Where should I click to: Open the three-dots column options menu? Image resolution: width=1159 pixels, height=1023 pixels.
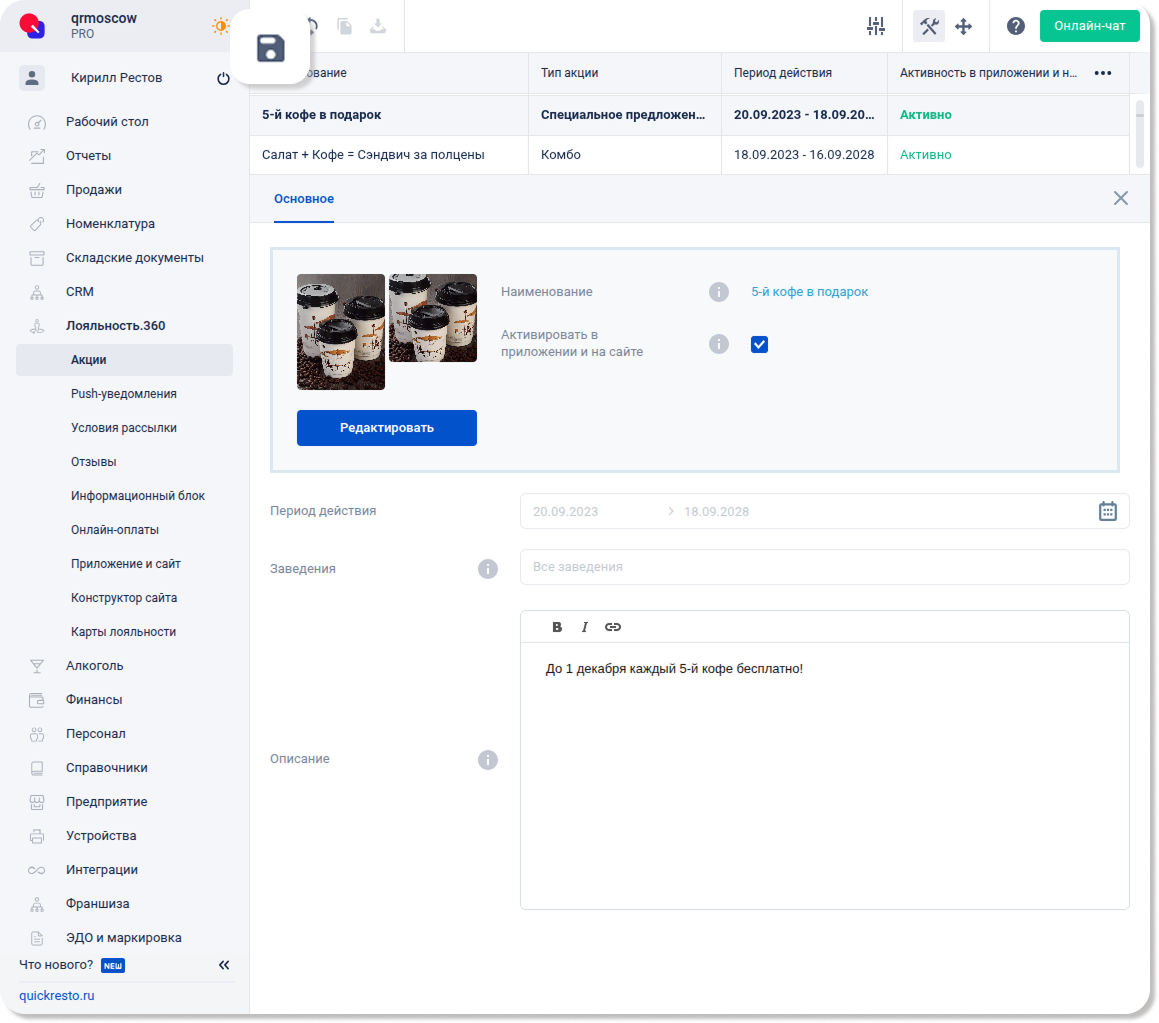click(x=1103, y=73)
